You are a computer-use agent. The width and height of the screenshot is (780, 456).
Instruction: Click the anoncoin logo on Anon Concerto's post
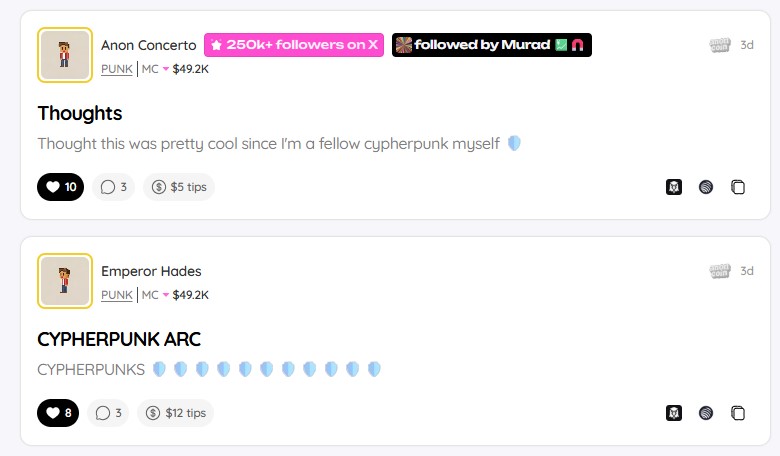tap(720, 45)
